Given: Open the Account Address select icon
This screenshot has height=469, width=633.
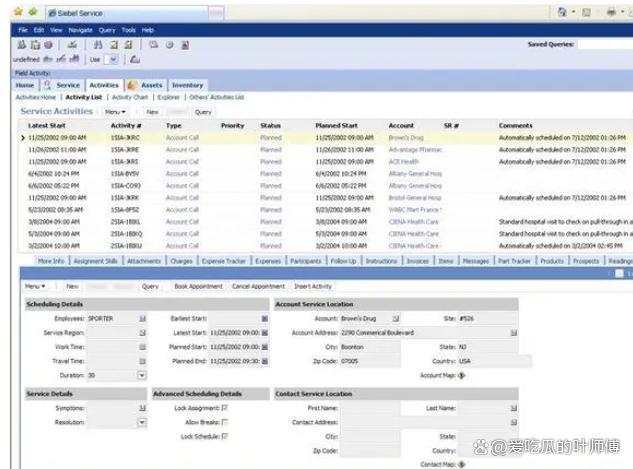Looking at the screenshot, I should [514, 333].
